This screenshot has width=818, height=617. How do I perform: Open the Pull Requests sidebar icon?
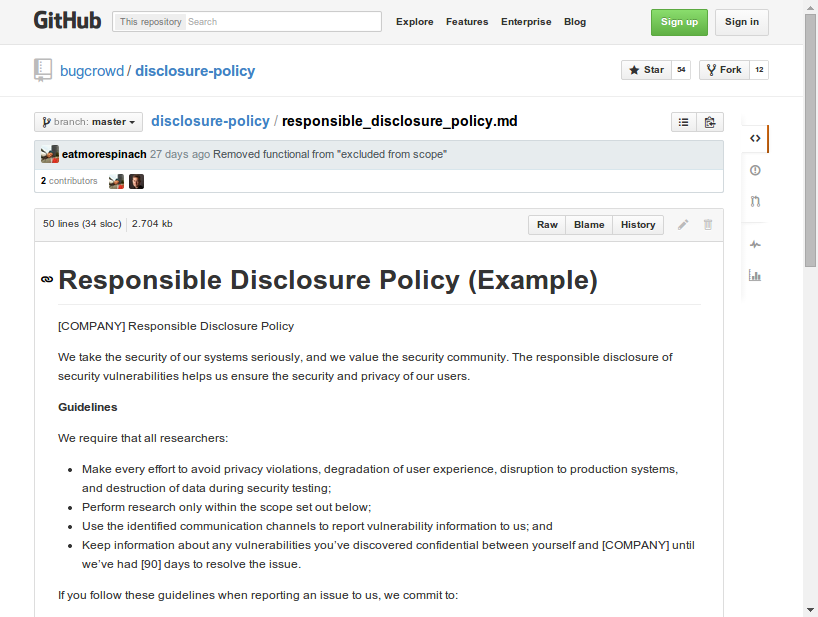[x=755, y=201]
